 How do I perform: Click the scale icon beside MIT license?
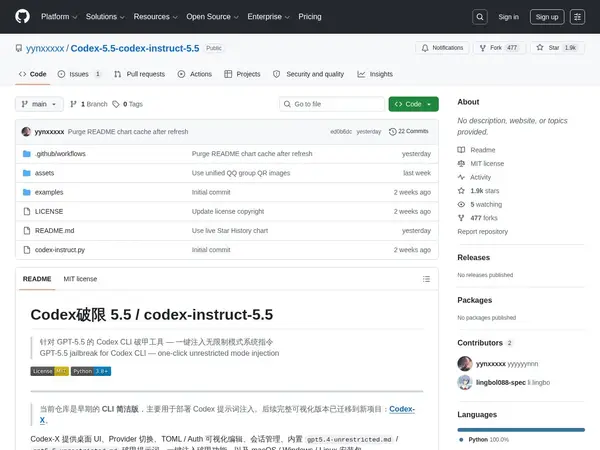click(461, 163)
